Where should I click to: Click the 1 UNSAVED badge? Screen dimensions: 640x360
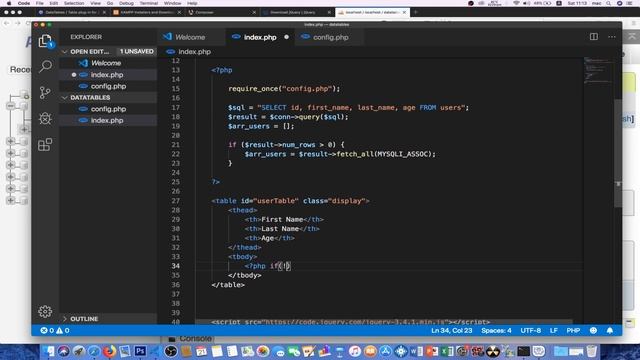coord(136,51)
